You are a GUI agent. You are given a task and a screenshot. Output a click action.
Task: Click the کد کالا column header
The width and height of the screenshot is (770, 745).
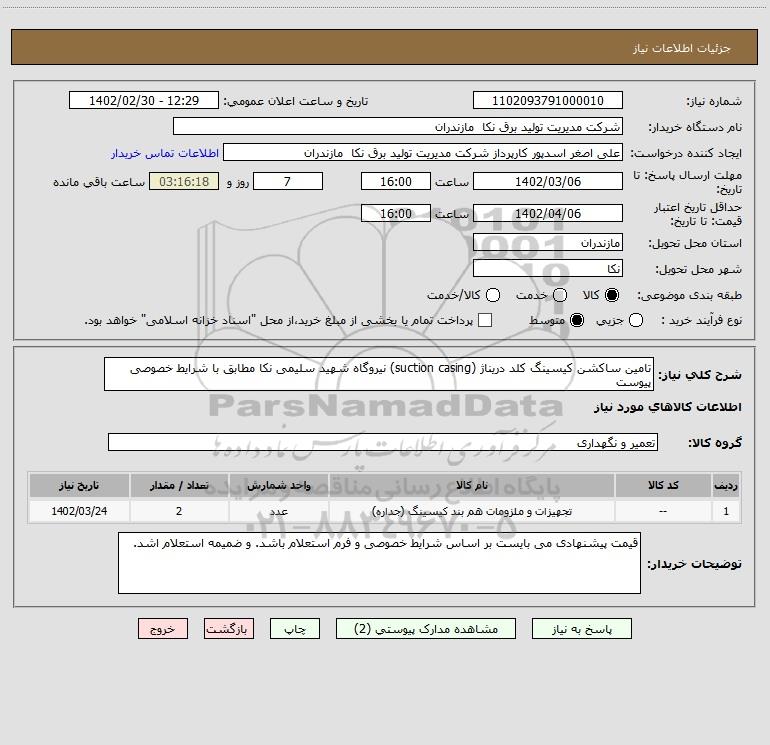pyautogui.click(x=663, y=485)
